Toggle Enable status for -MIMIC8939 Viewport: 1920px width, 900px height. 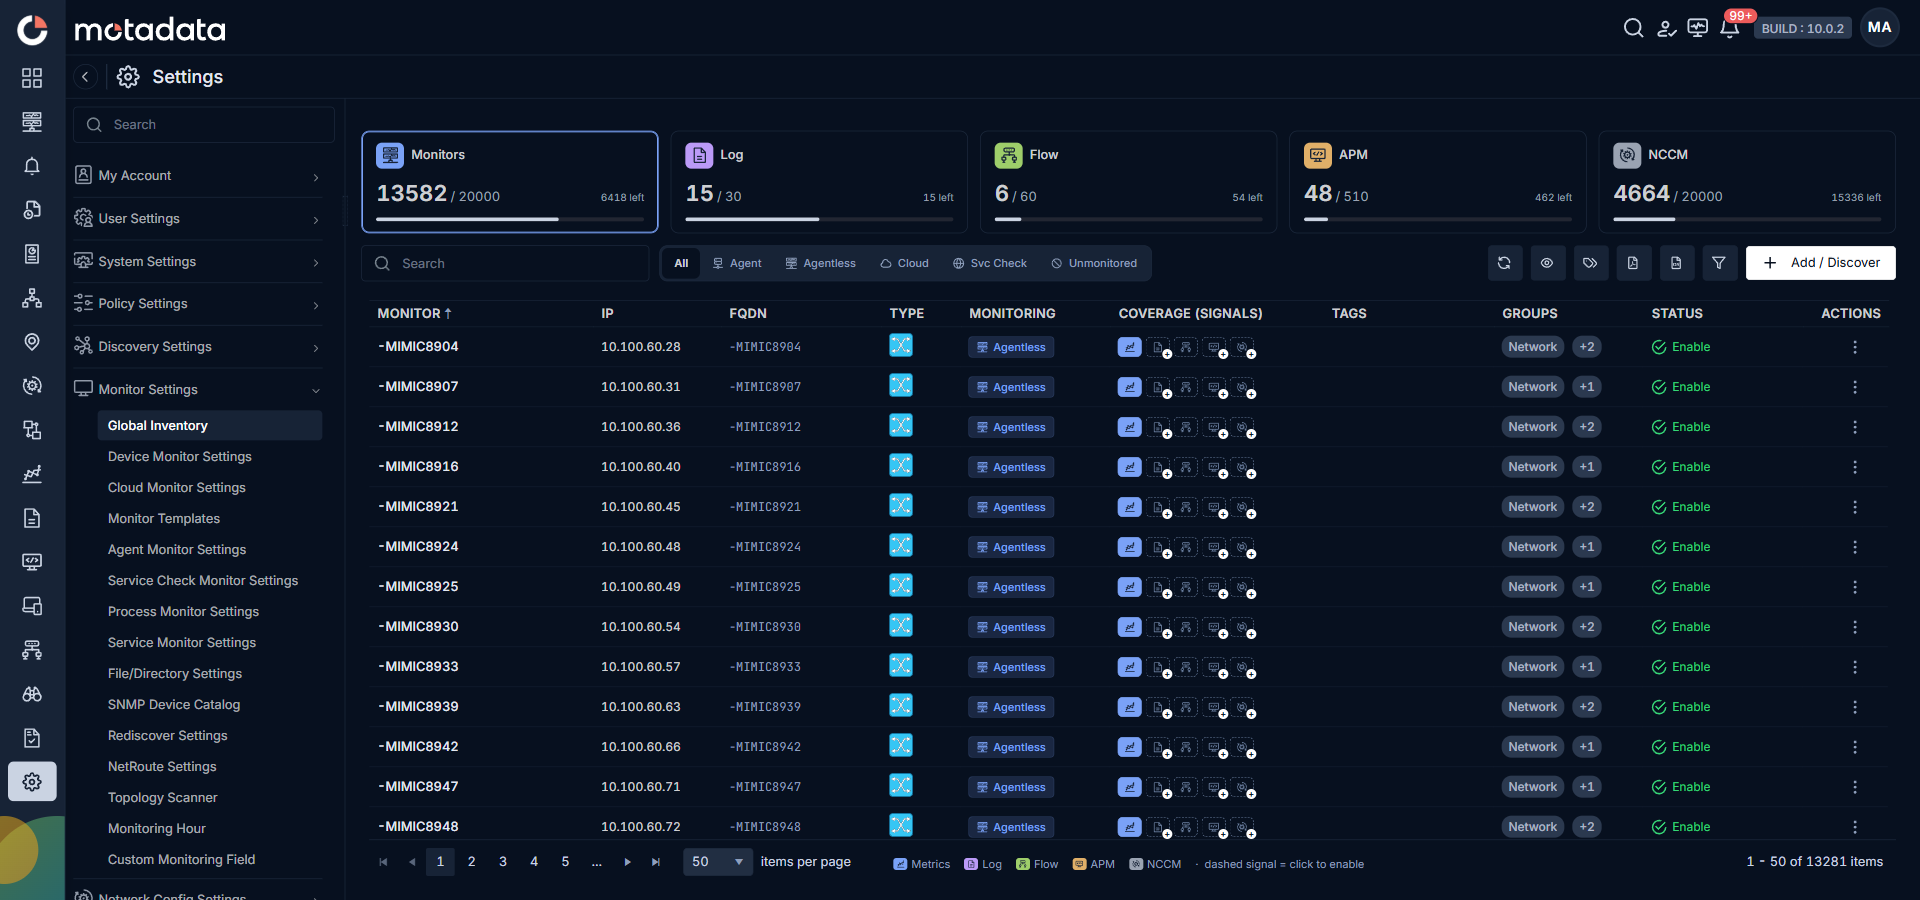point(1681,707)
